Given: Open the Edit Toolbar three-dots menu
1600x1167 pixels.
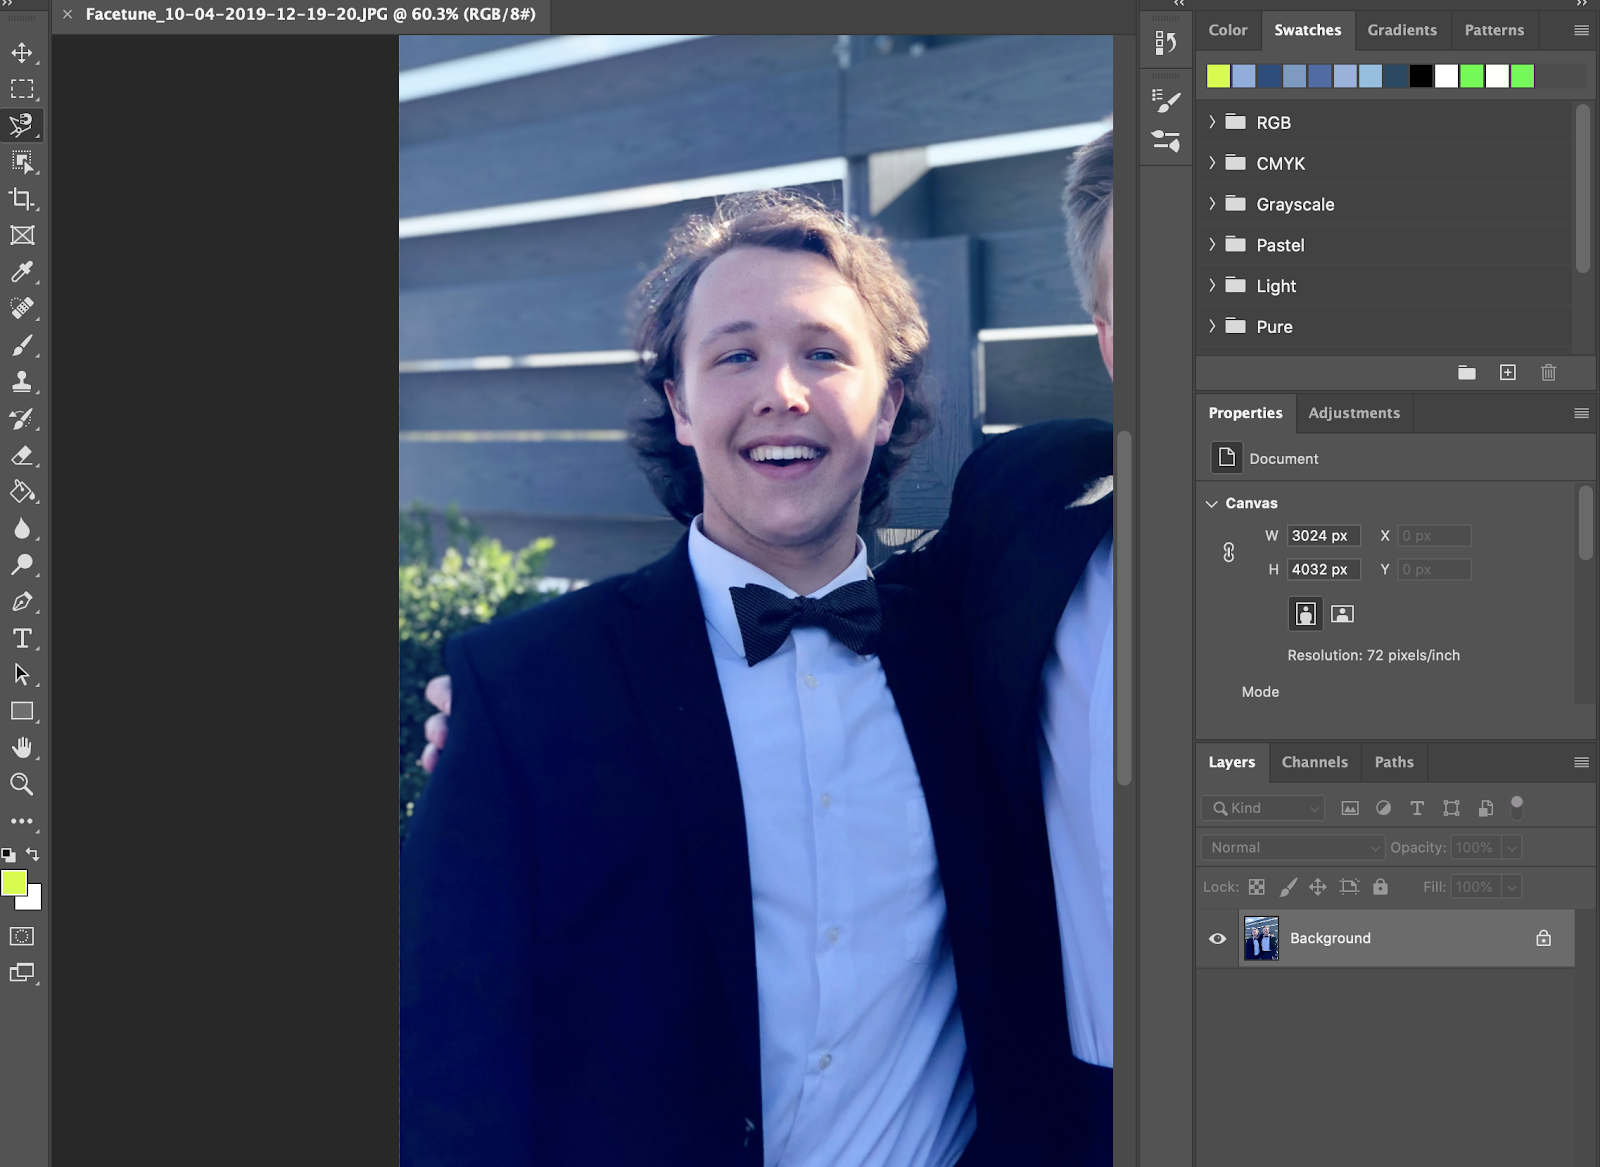Looking at the screenshot, I should (22, 821).
